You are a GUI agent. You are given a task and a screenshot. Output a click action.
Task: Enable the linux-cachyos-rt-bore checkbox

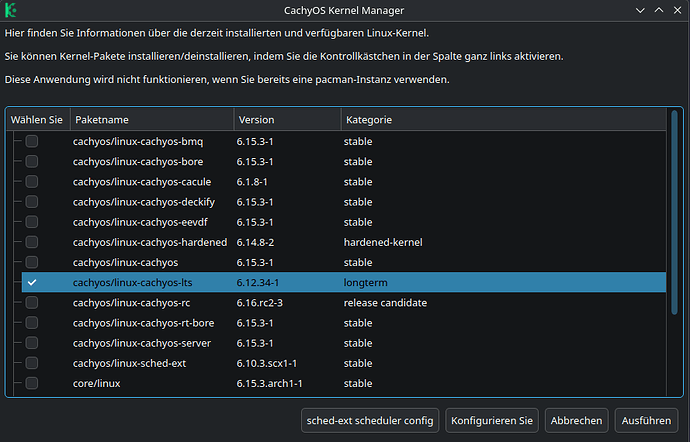[32, 323]
